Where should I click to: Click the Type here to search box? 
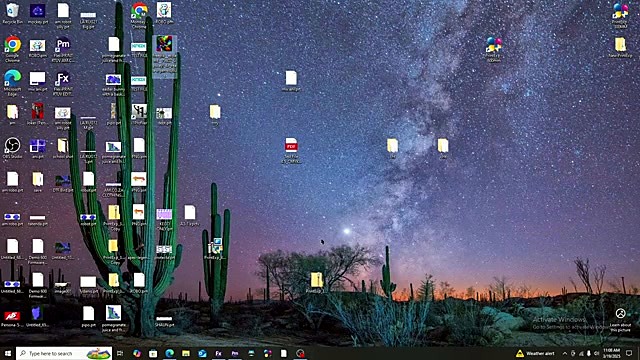[x=64, y=353]
